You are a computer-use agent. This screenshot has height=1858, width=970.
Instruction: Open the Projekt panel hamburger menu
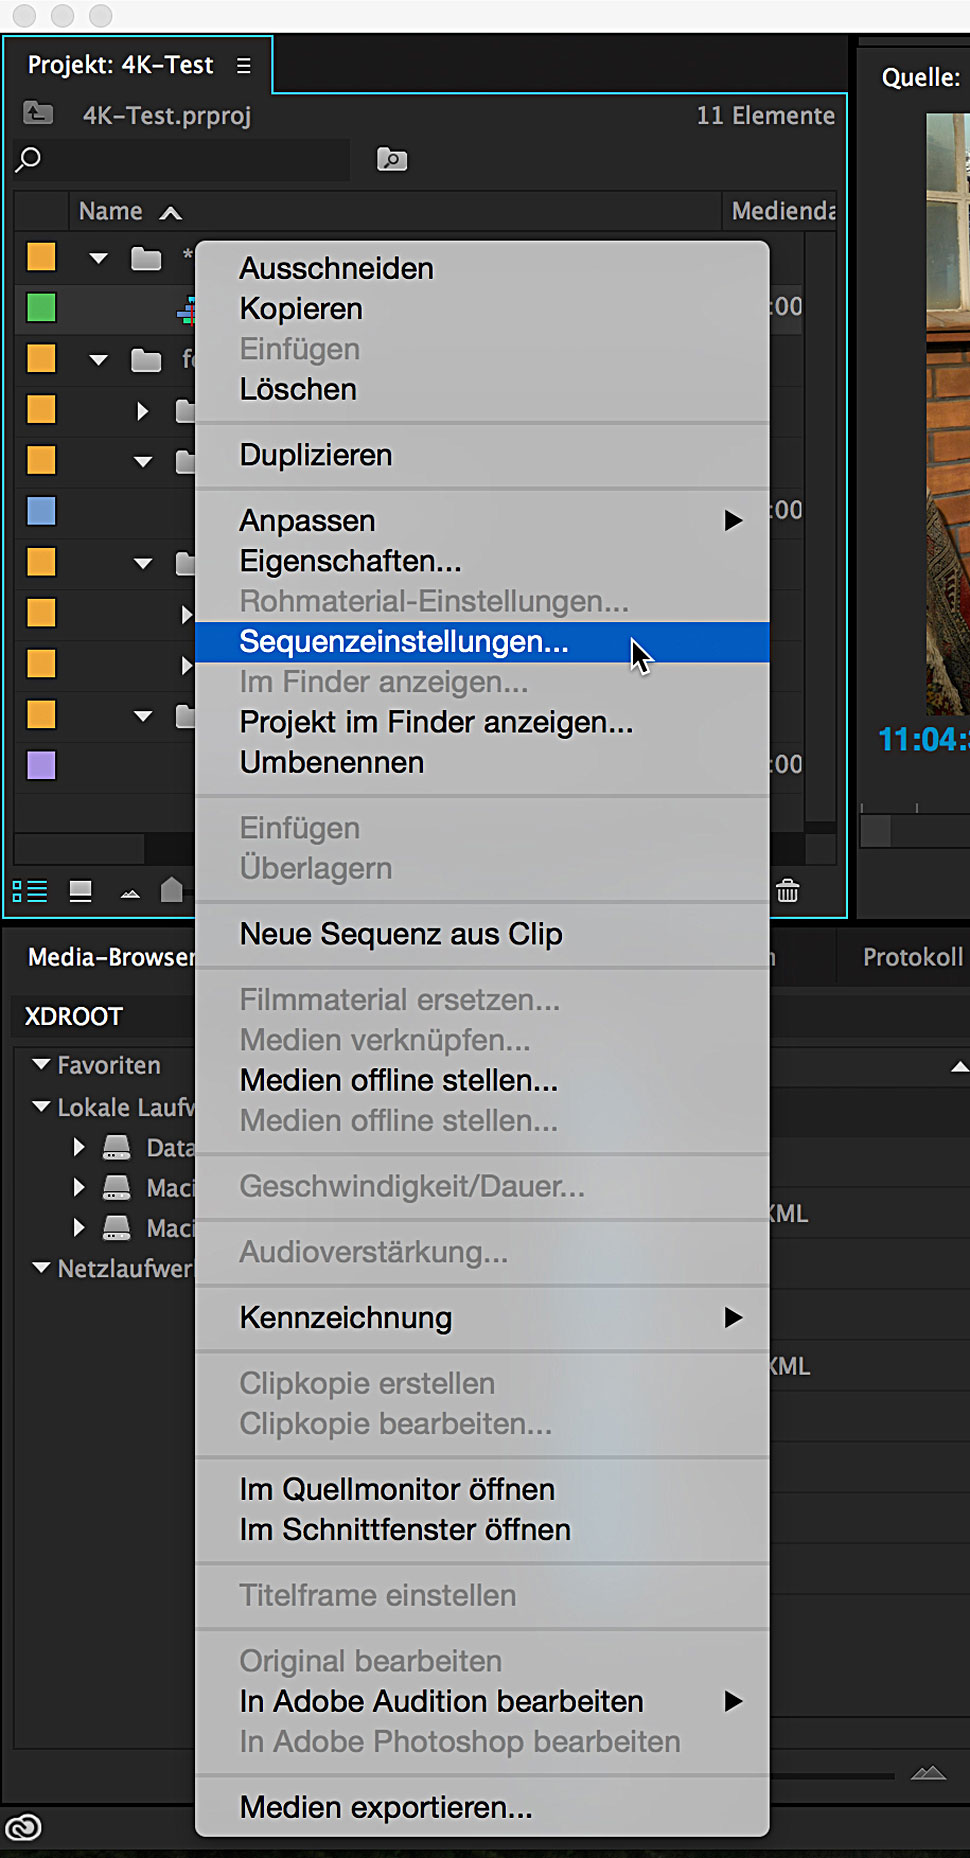click(244, 66)
